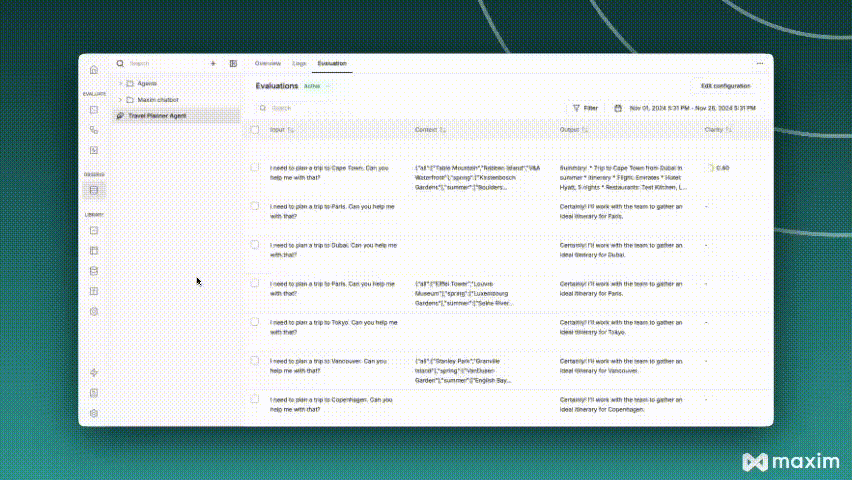Select the highlighted logs repository sidebar icon

[x=94, y=190]
